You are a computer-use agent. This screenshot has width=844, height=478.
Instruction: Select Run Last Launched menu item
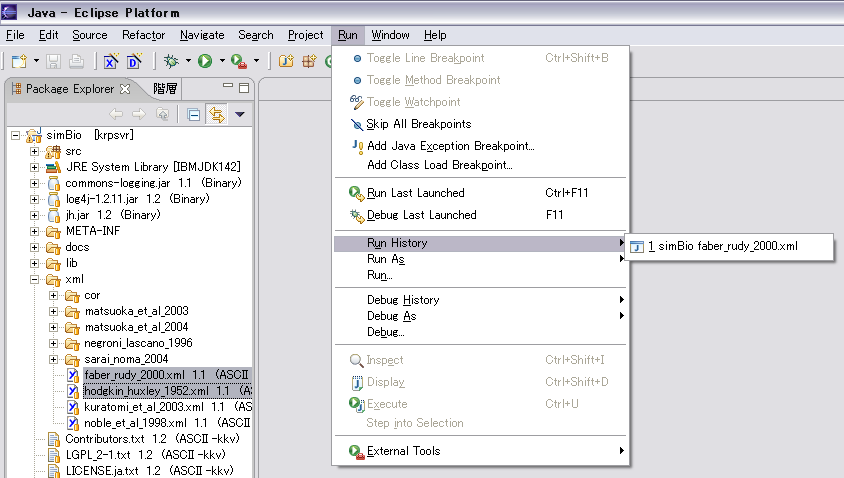(415, 193)
